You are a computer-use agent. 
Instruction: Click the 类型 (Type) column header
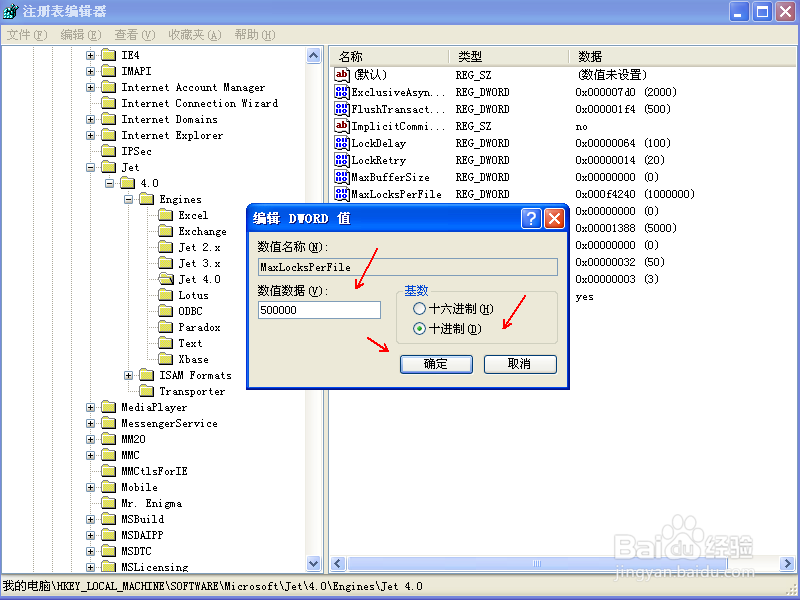509,56
